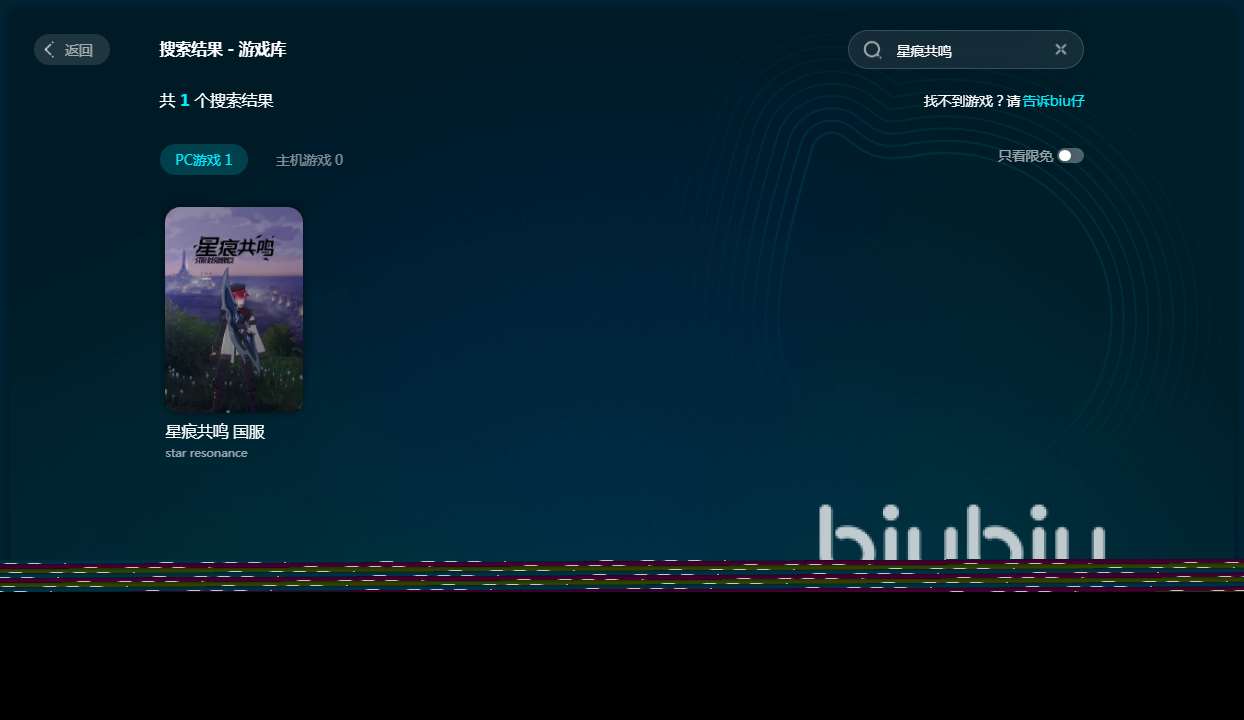The width and height of the screenshot is (1244, 720).
Task: Switch to the PC游戏 1 tab
Action: click(x=204, y=160)
